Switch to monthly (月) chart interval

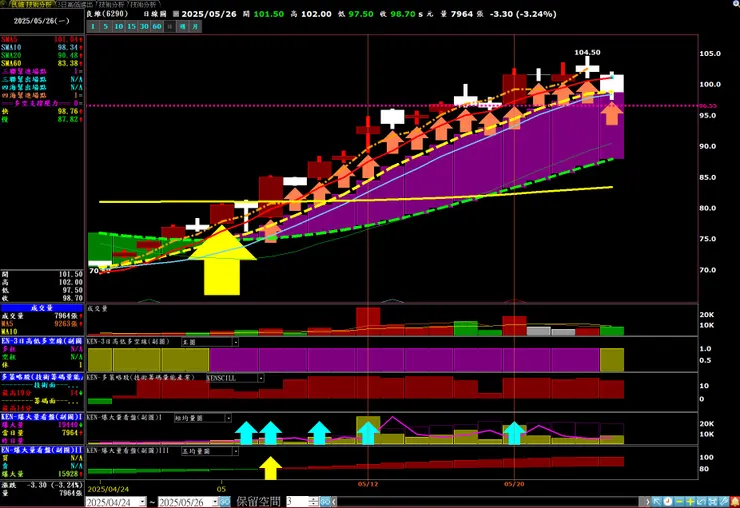point(195,27)
